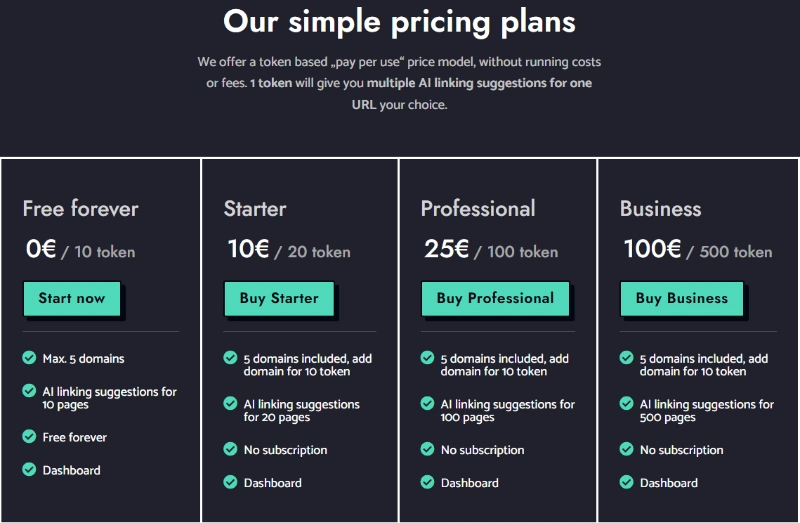Screen dimensions: 800x523
Task: Click checkmark beside Starter No subscription
Action: 230,449
